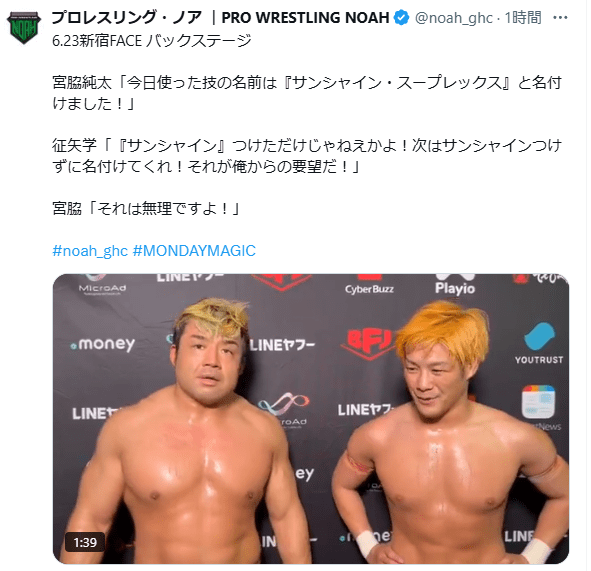Image resolution: width=591 pixels, height=571 pixels.
Task: Click the MicroAd logo on the top-left backdrop
Action: coord(102,285)
